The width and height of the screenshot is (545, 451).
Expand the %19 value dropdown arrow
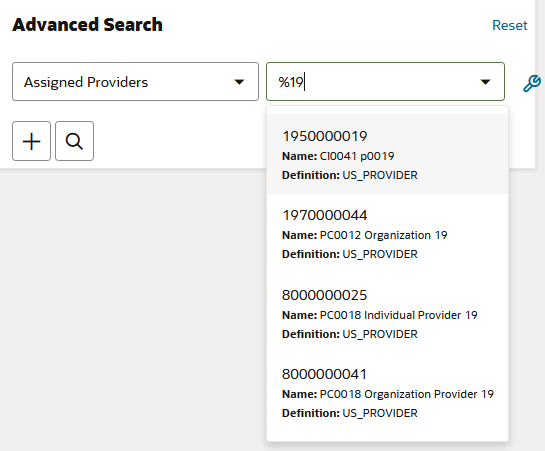(485, 82)
